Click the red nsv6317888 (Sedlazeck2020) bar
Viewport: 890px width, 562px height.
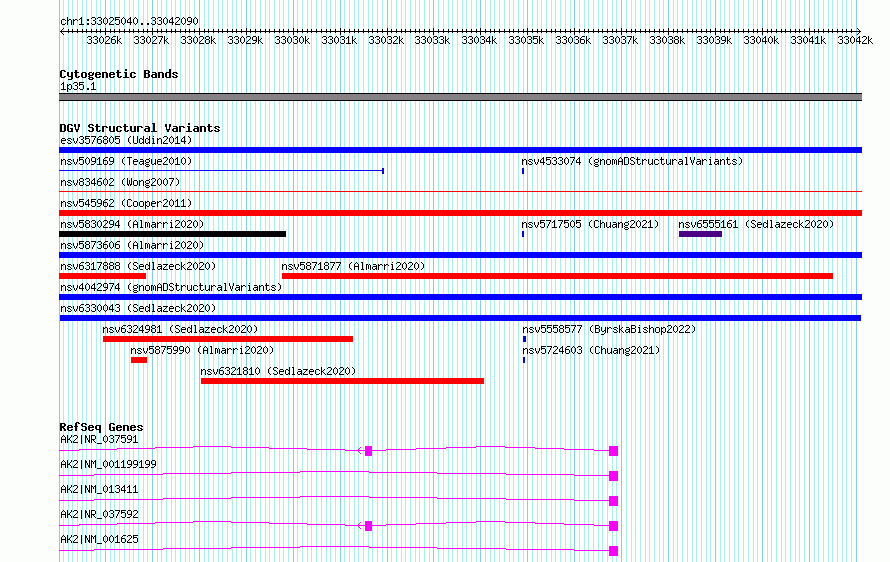click(x=102, y=276)
